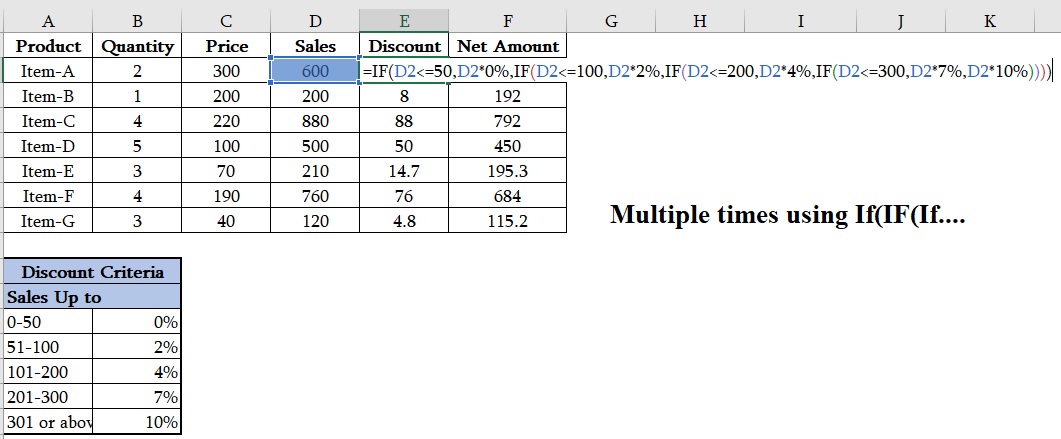Click the Discount header cell
The height and width of the screenshot is (439, 1061).
pyautogui.click(x=404, y=46)
